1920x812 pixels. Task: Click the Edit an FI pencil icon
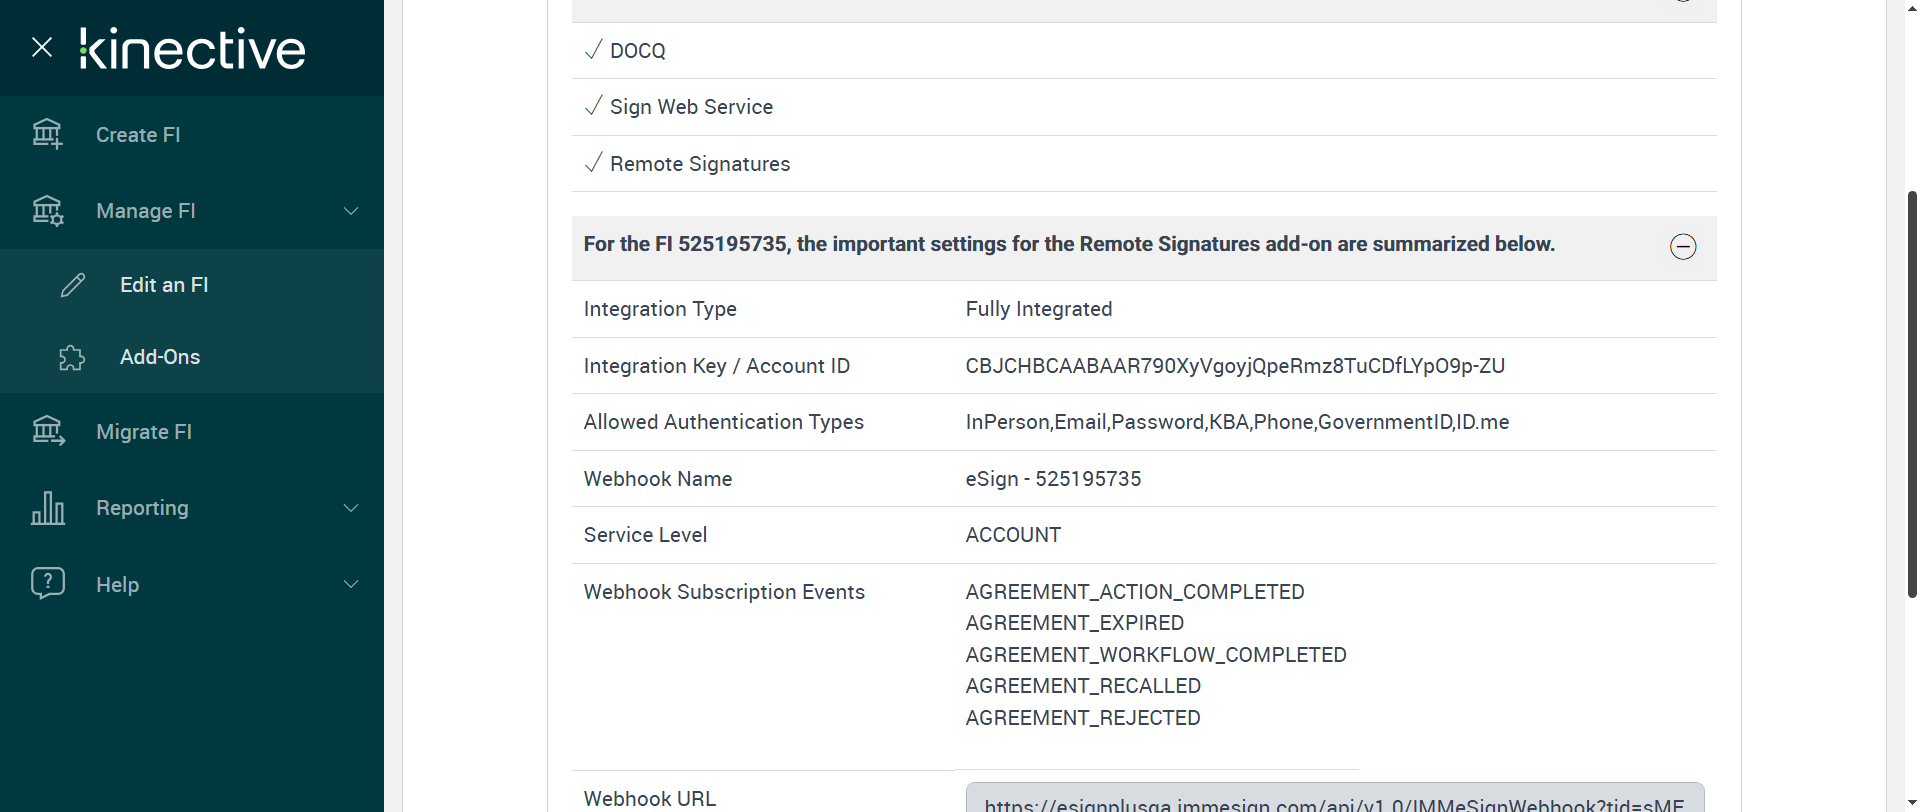(73, 285)
